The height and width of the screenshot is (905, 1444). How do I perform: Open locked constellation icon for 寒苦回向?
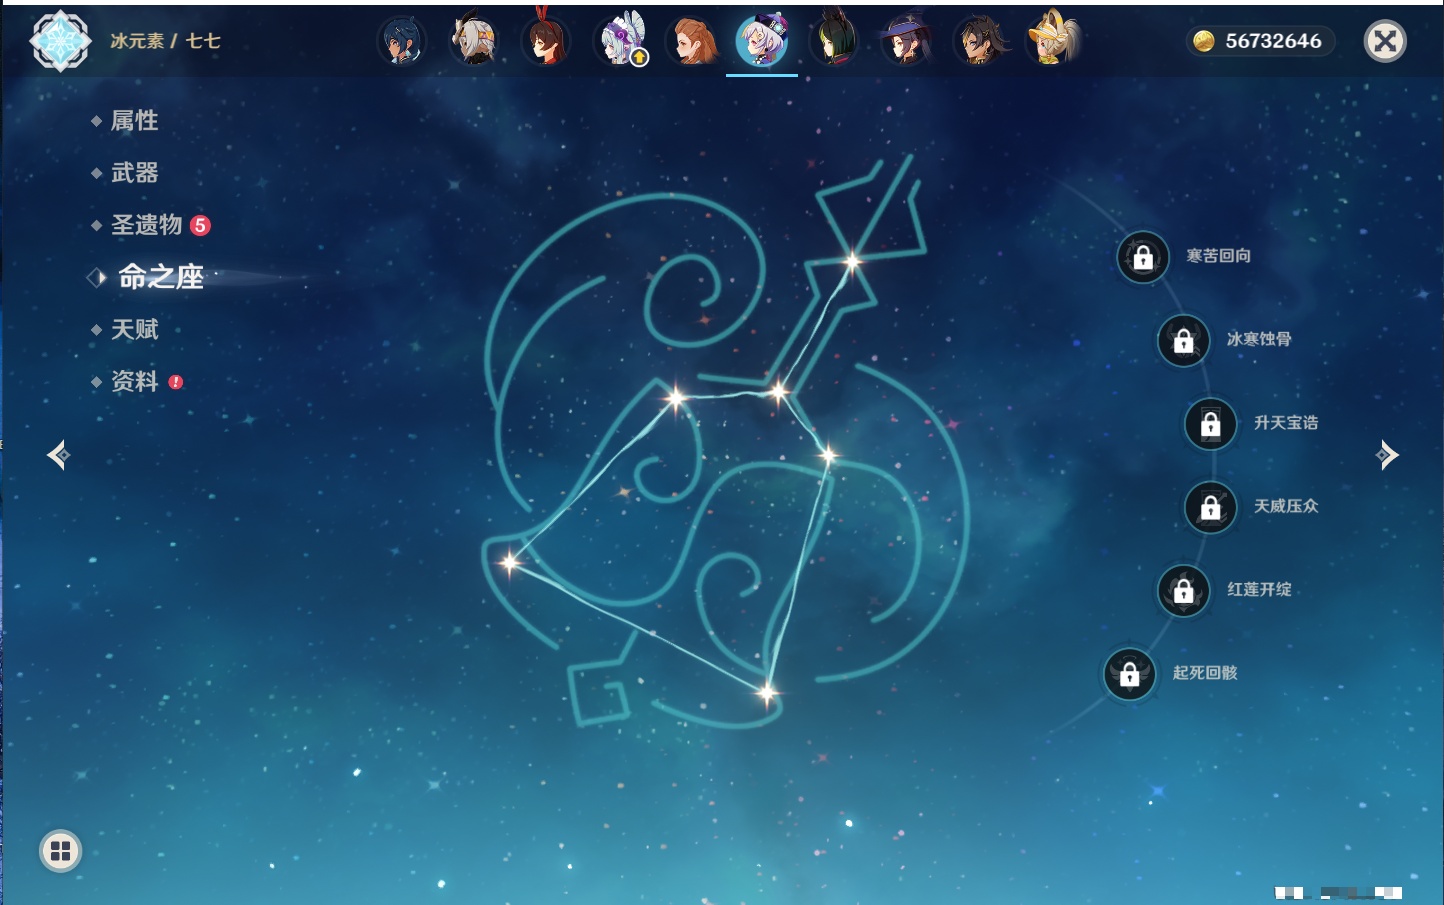pyautogui.click(x=1143, y=257)
